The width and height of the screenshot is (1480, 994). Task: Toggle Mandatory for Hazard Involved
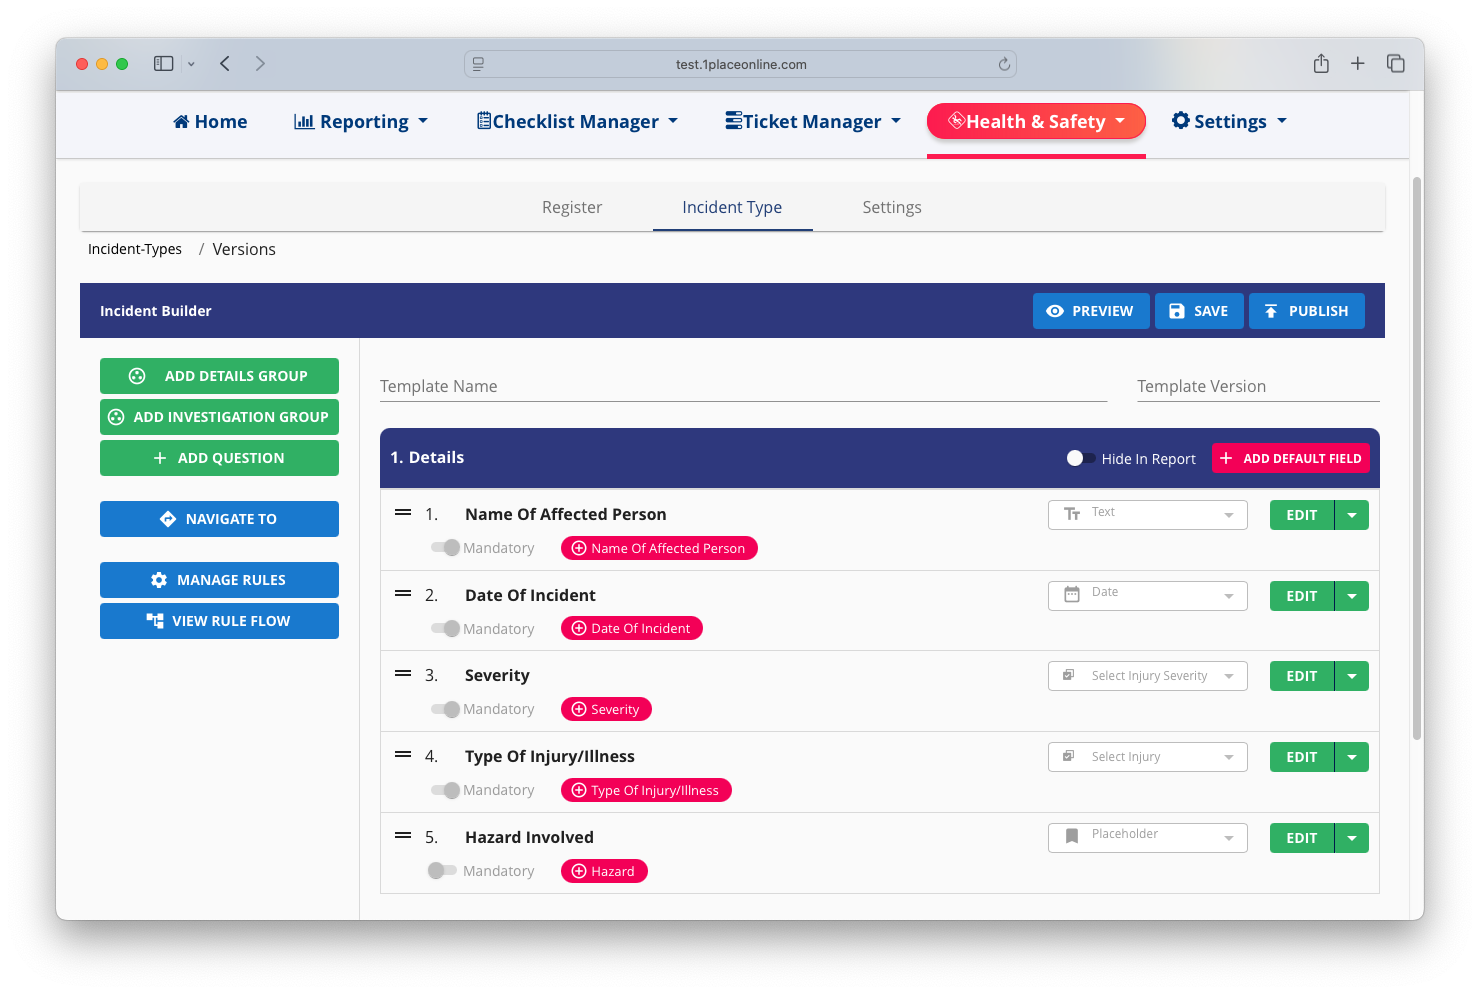tap(441, 871)
